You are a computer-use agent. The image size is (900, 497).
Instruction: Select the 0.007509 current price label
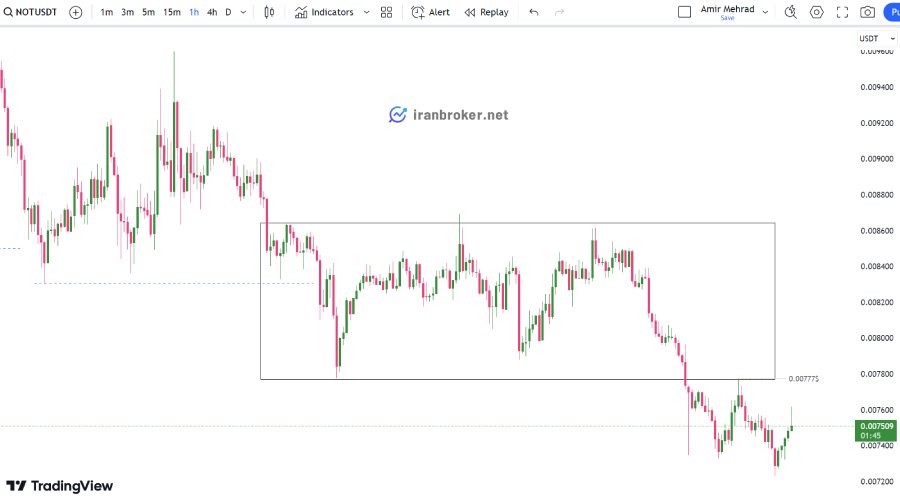(x=876, y=430)
